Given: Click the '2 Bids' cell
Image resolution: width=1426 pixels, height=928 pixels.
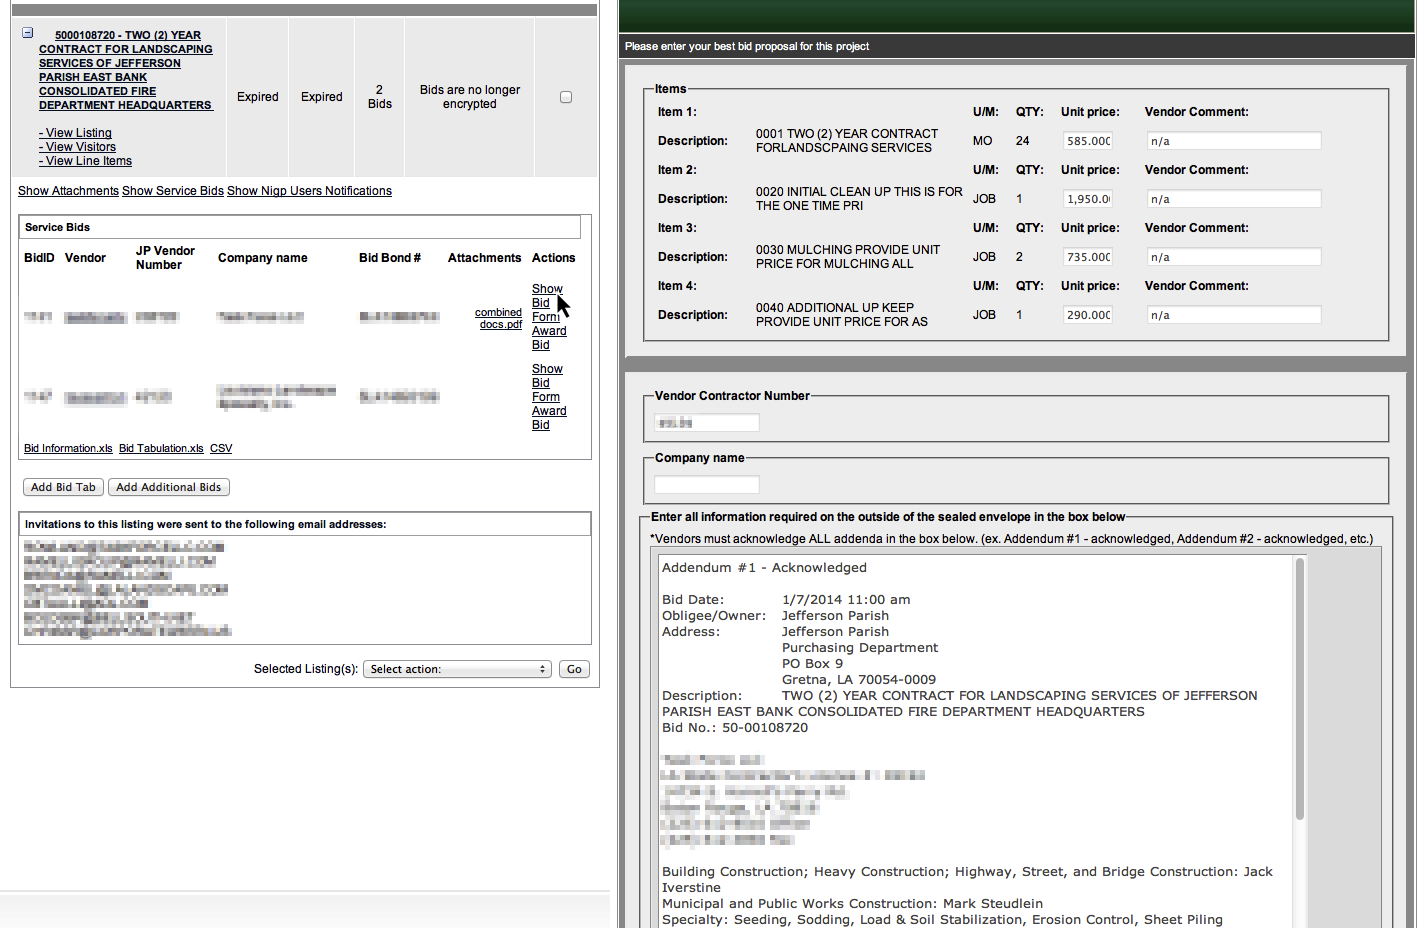Looking at the screenshot, I should (x=380, y=97).
